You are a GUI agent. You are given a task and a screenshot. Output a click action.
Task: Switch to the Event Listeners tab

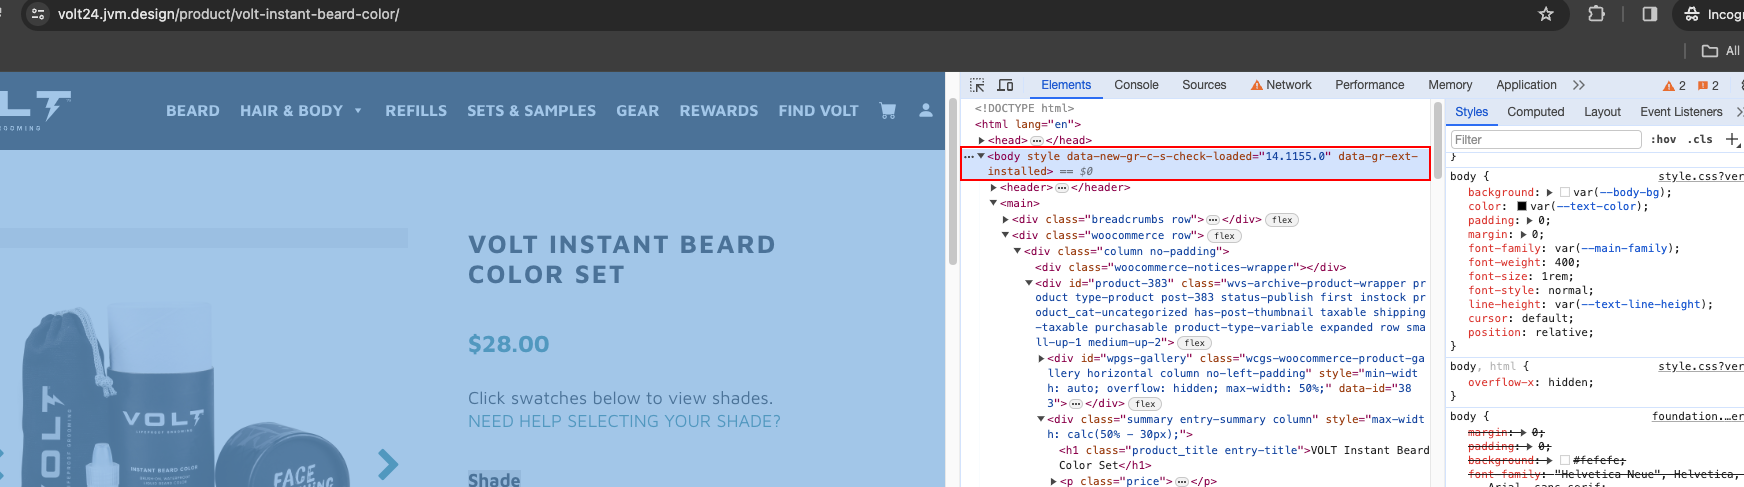coord(1681,112)
